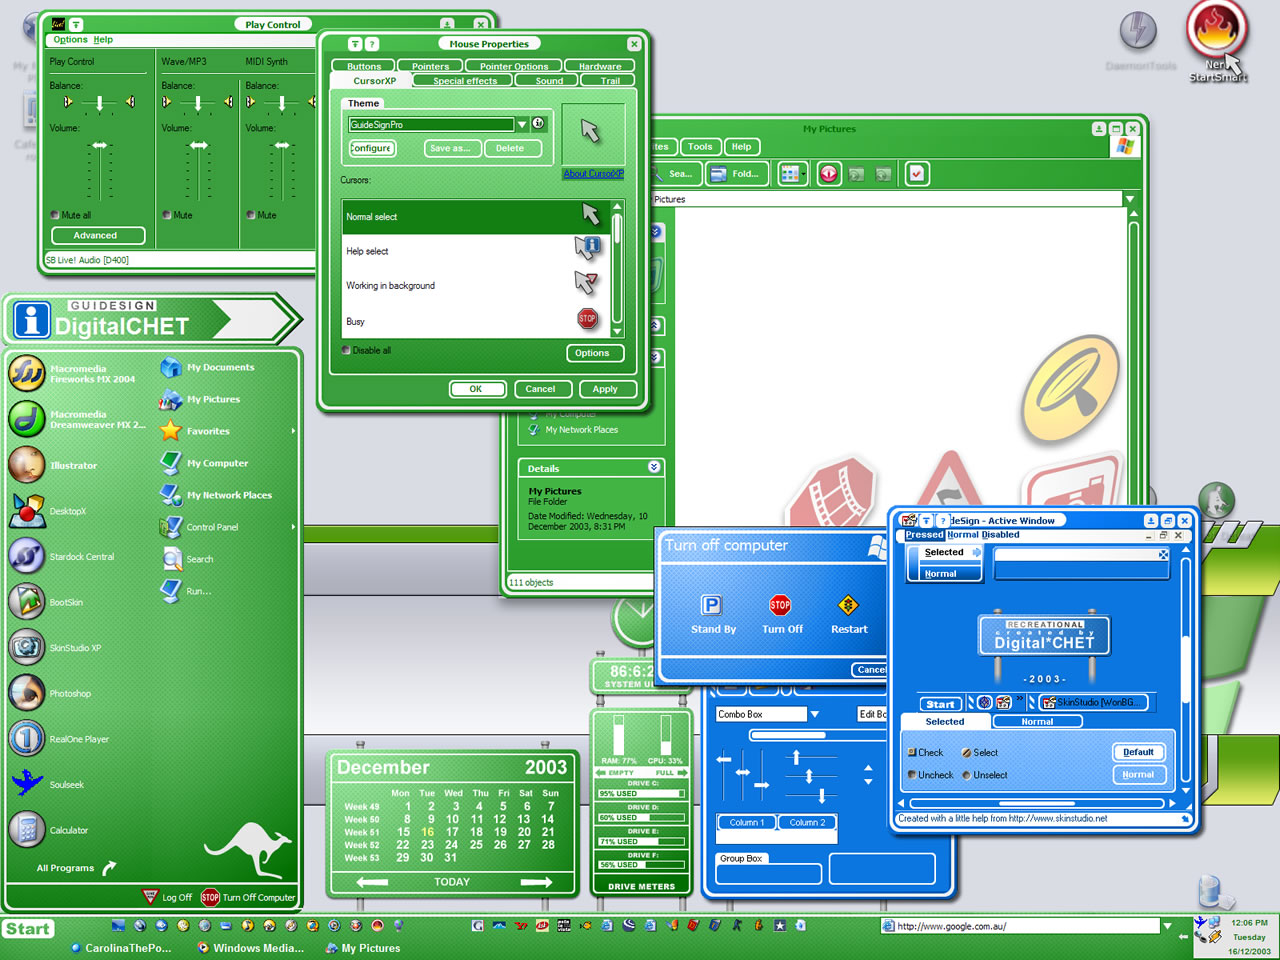The image size is (1280, 960).
Task: Open the Options menu in Play Control
Action: (x=70, y=40)
